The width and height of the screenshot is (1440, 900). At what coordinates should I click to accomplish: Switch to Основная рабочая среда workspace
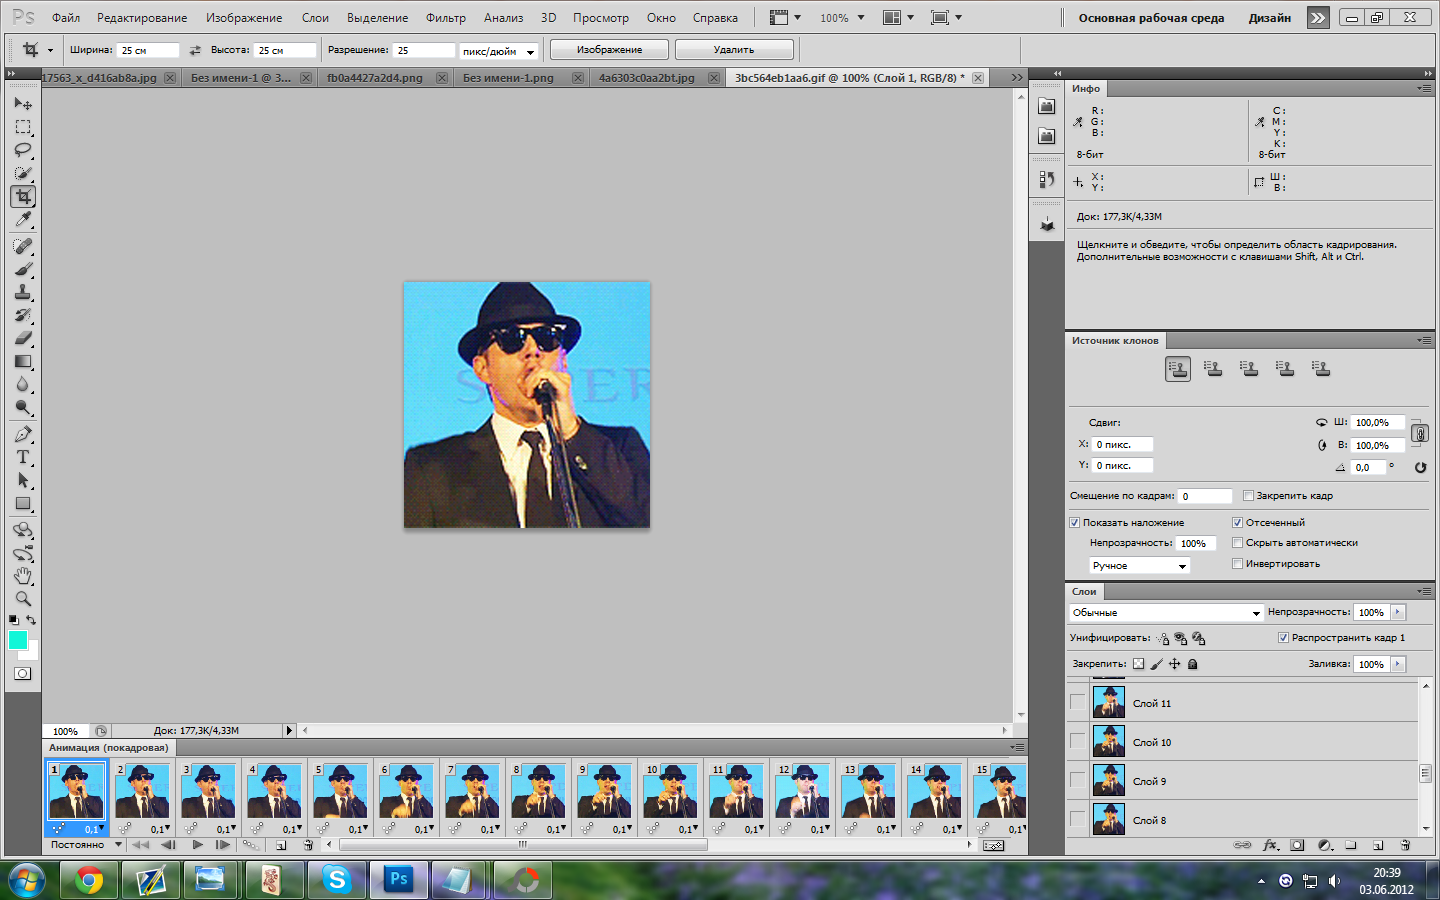(1151, 18)
